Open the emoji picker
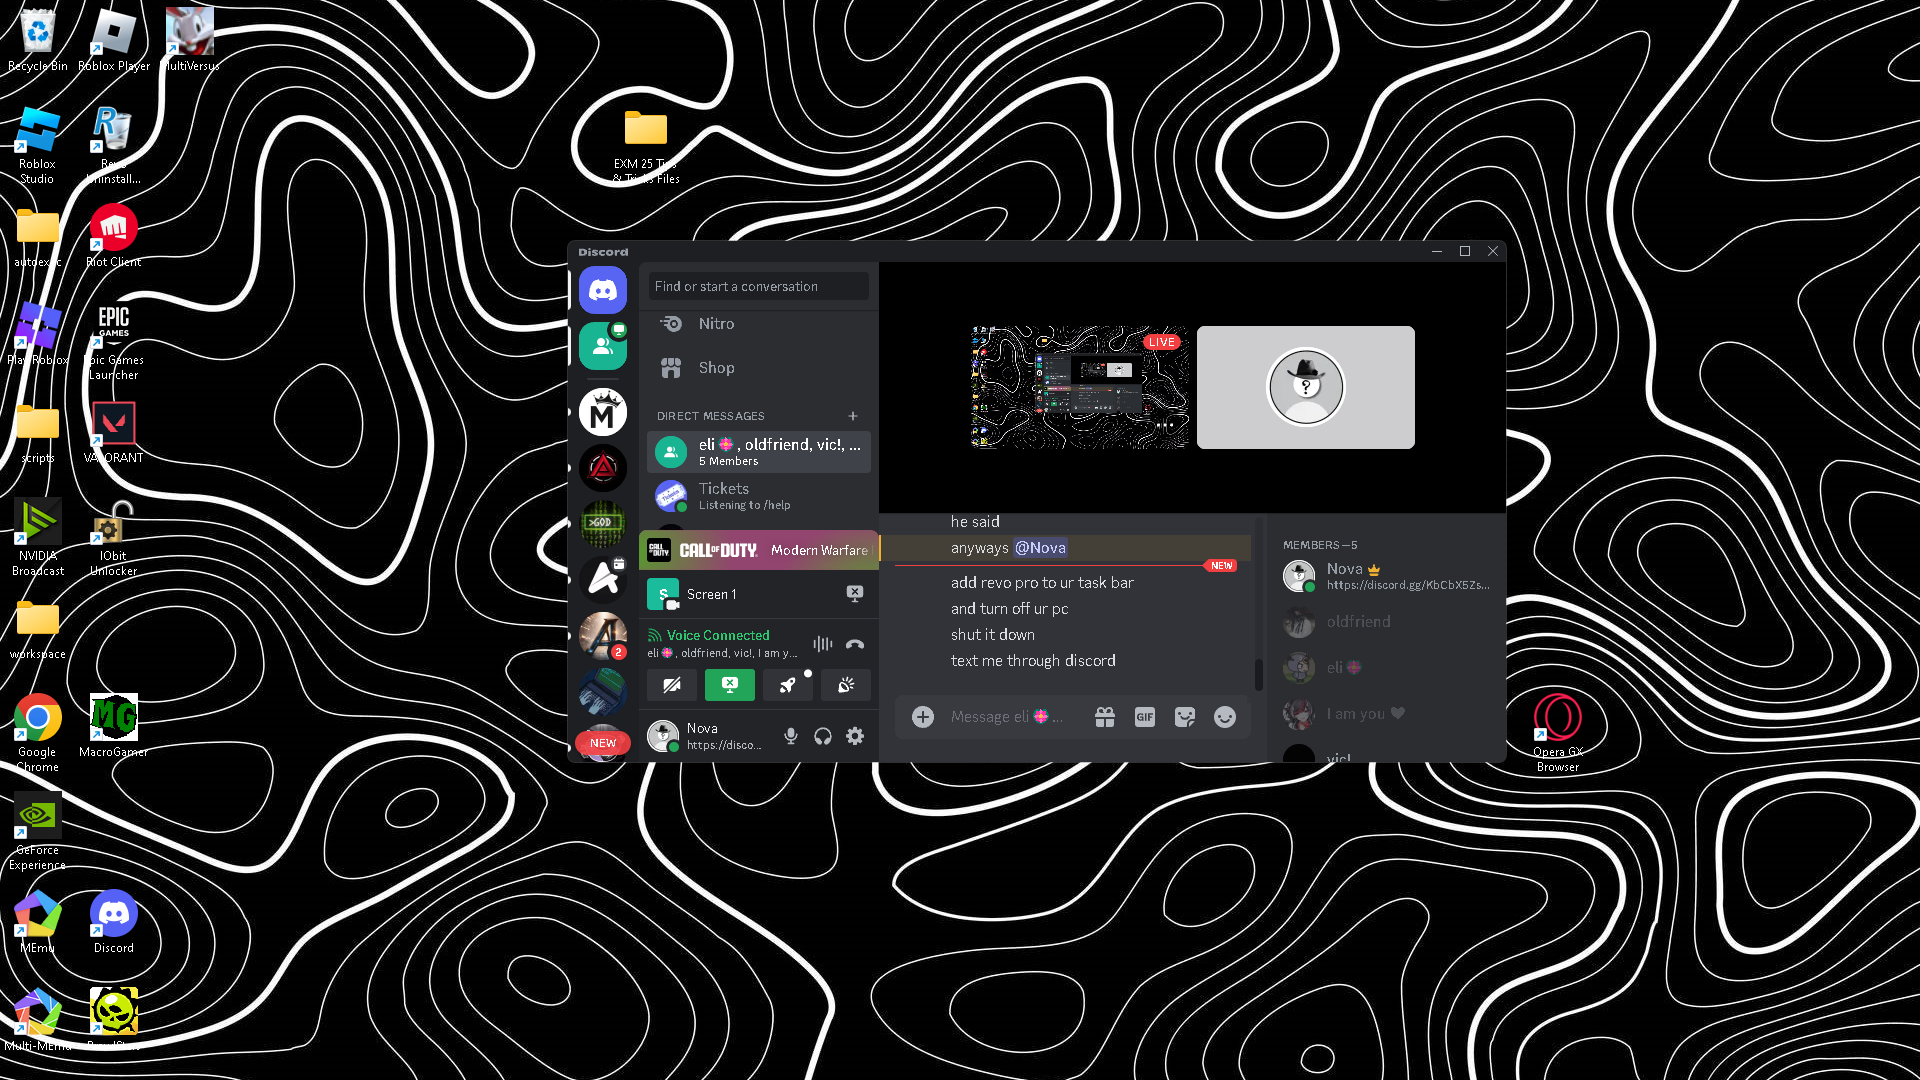Viewport: 1920px width, 1080px height. 1224,717
